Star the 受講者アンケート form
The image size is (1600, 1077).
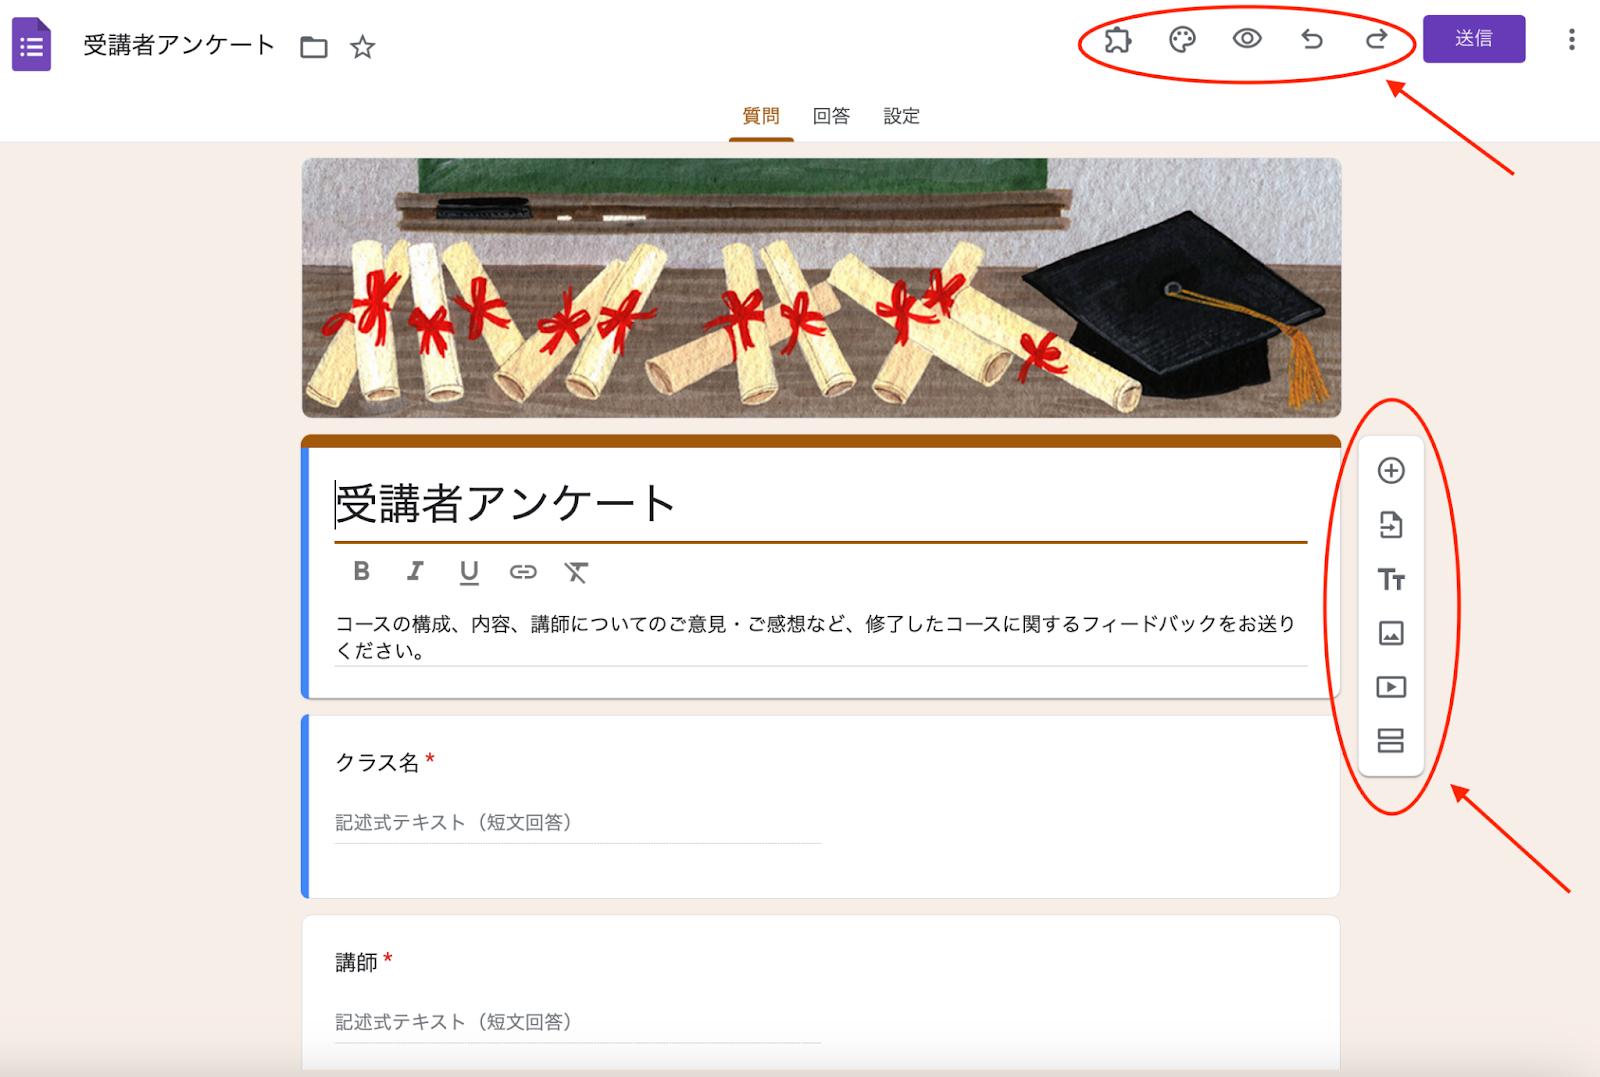click(x=363, y=47)
